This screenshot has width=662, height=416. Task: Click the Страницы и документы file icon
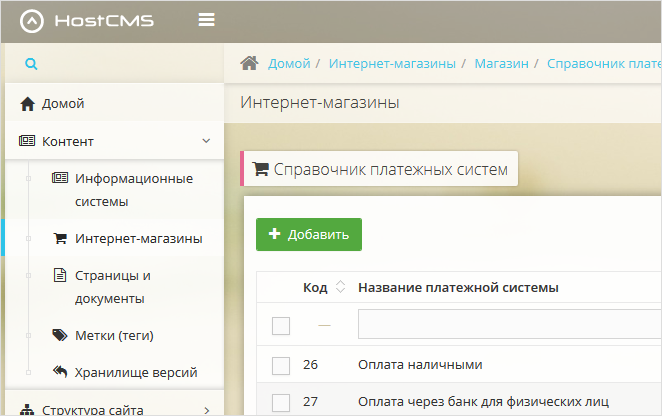point(59,275)
